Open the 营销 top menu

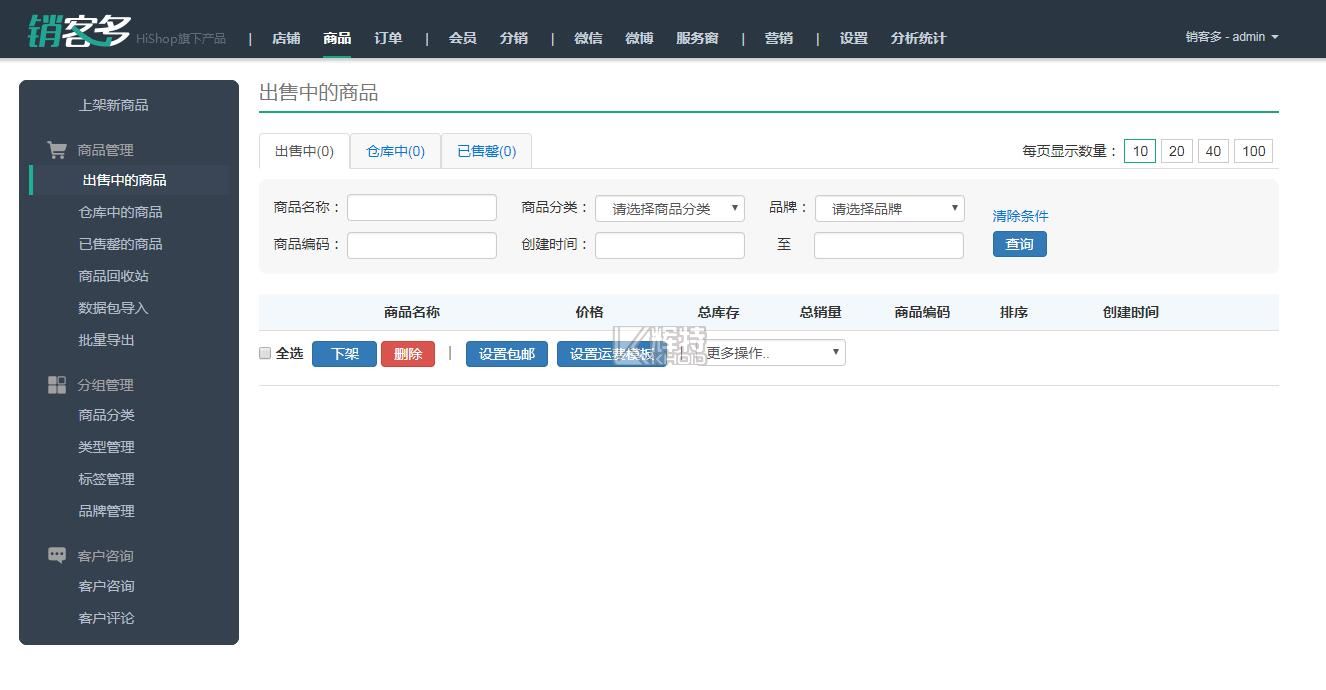tap(779, 38)
